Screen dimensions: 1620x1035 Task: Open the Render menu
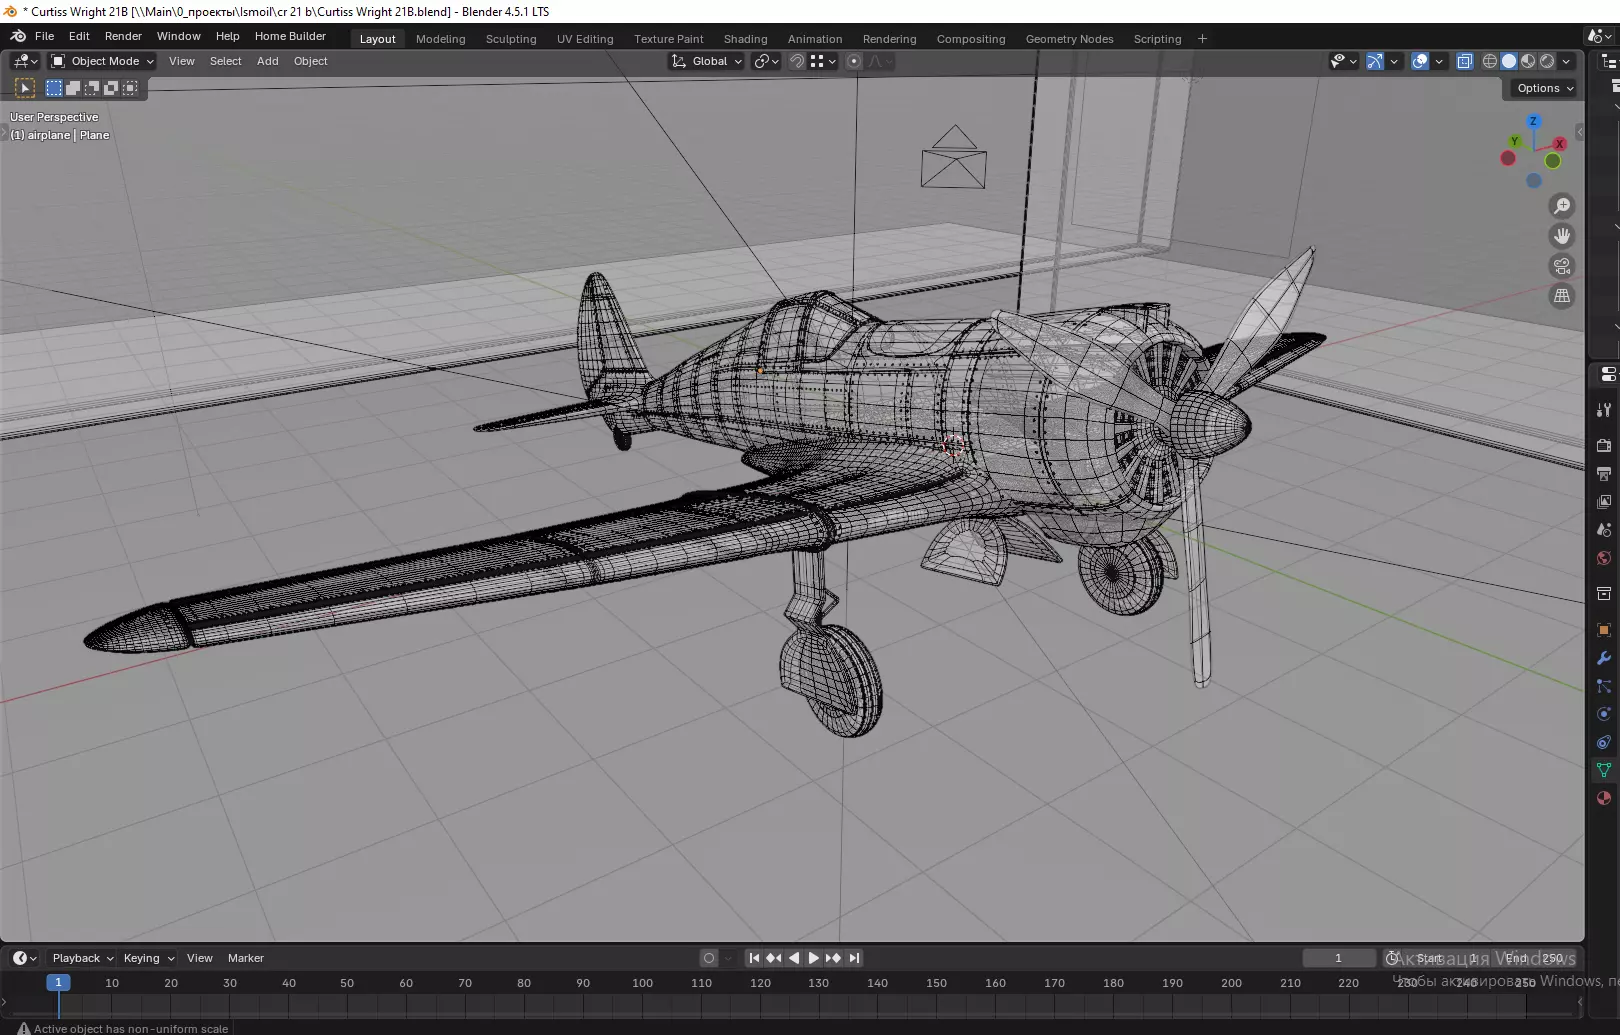coord(124,36)
